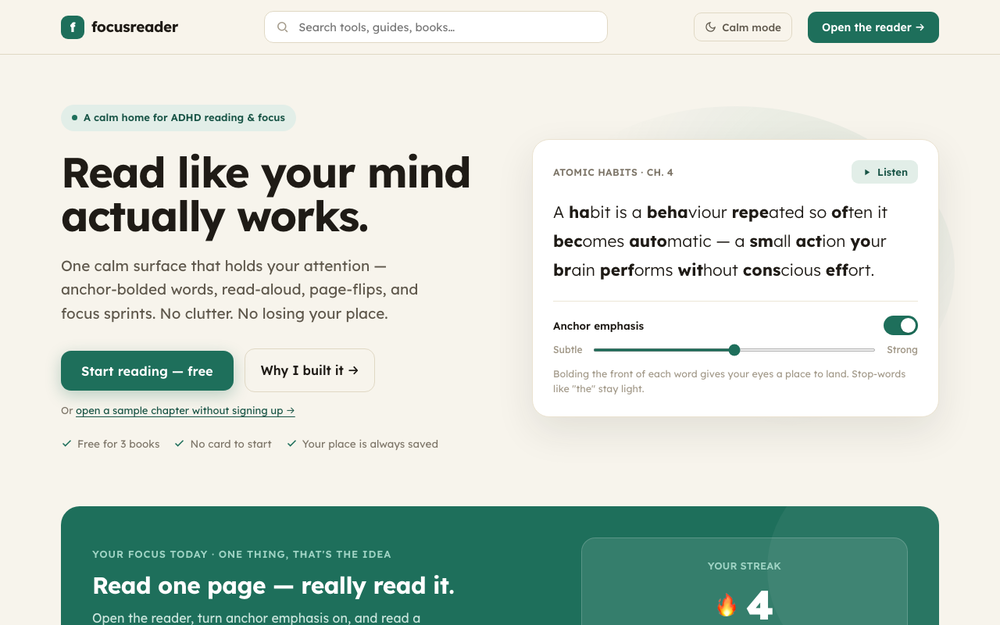Click the YOUR FOCUS TODAY caption
The width and height of the screenshot is (1000, 625).
coord(242,554)
